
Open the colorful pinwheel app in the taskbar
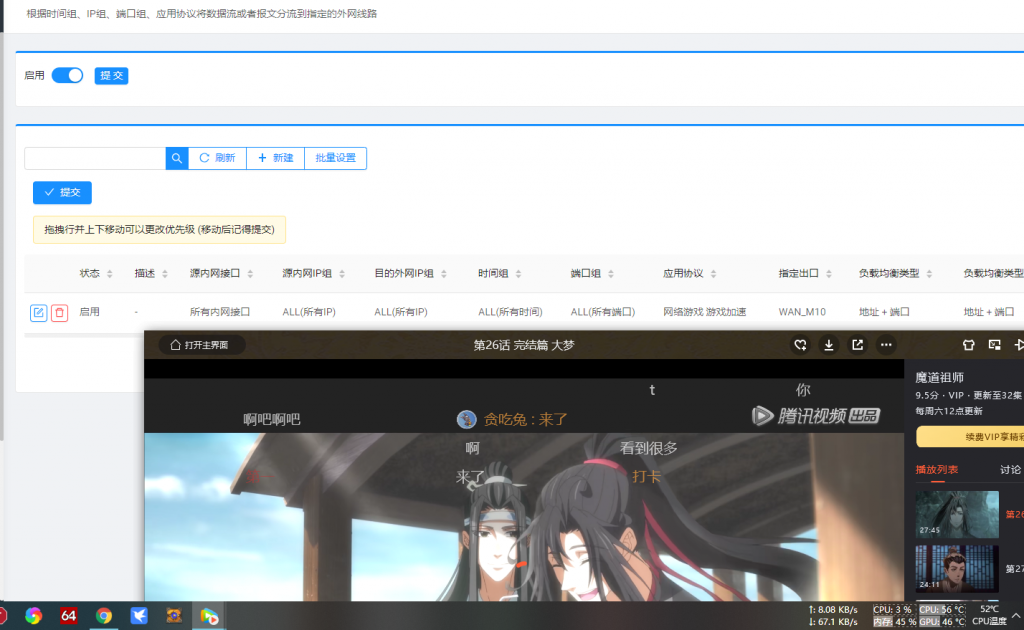33,616
